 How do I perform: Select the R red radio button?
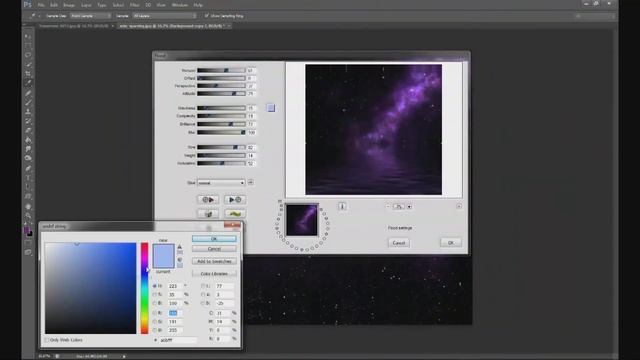click(x=155, y=313)
